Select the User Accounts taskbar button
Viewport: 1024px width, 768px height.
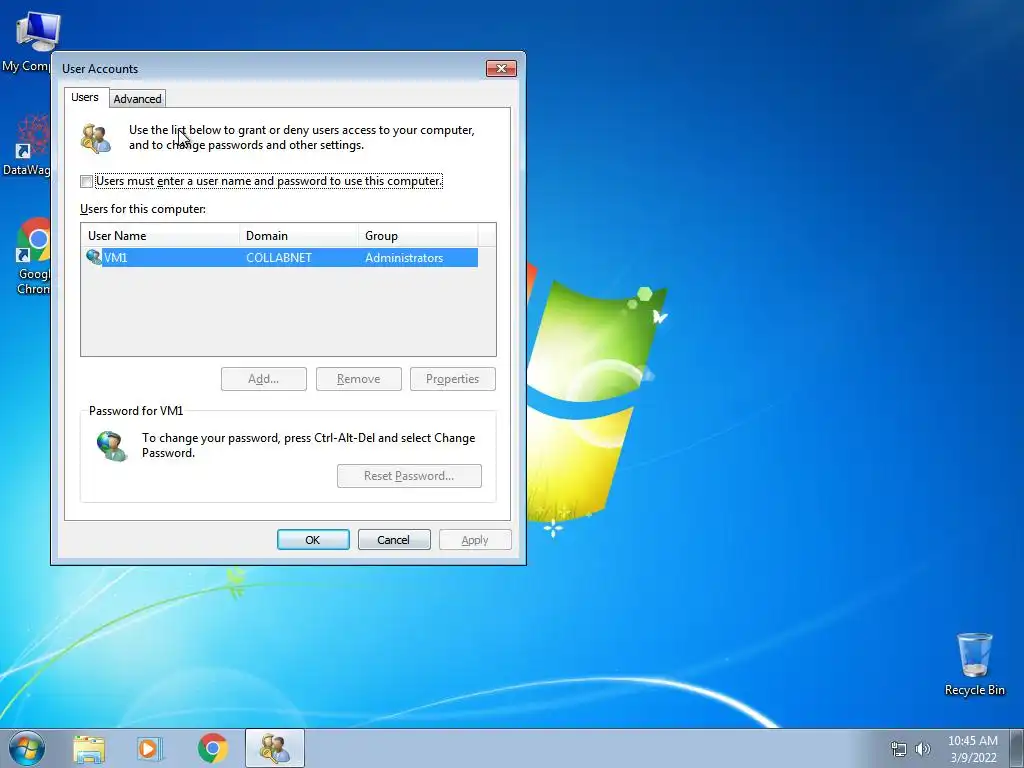tap(275, 748)
